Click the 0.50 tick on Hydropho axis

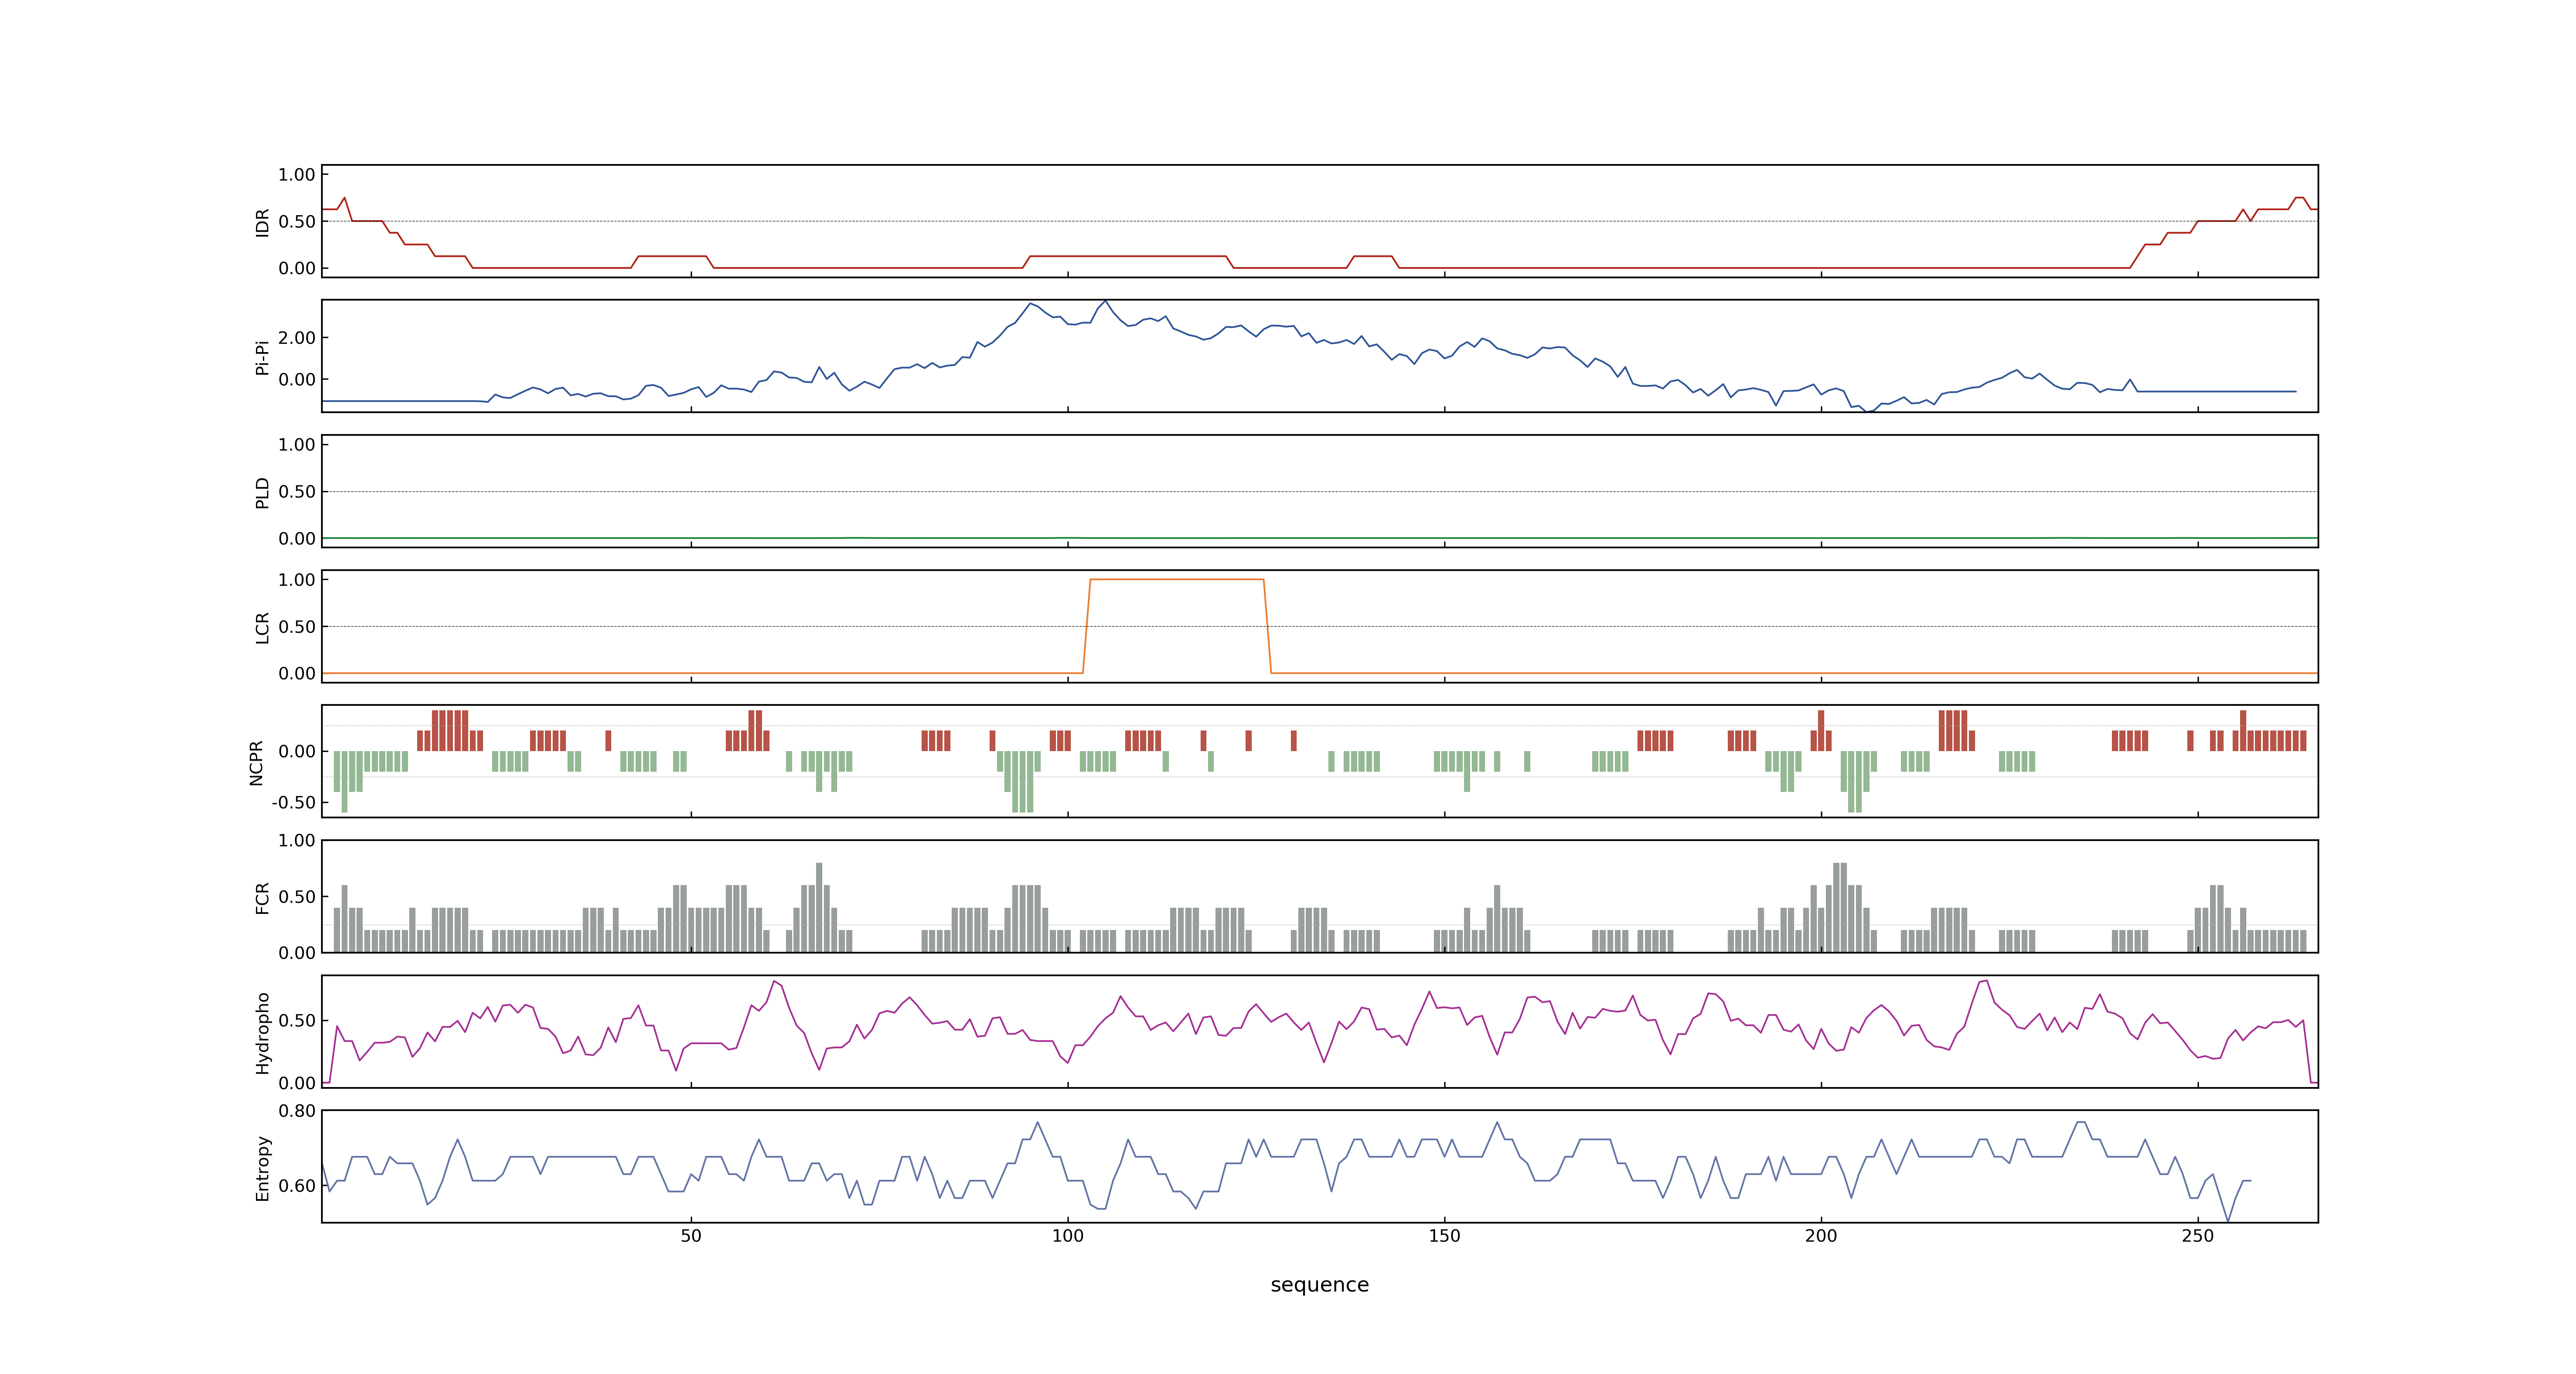click(297, 1021)
